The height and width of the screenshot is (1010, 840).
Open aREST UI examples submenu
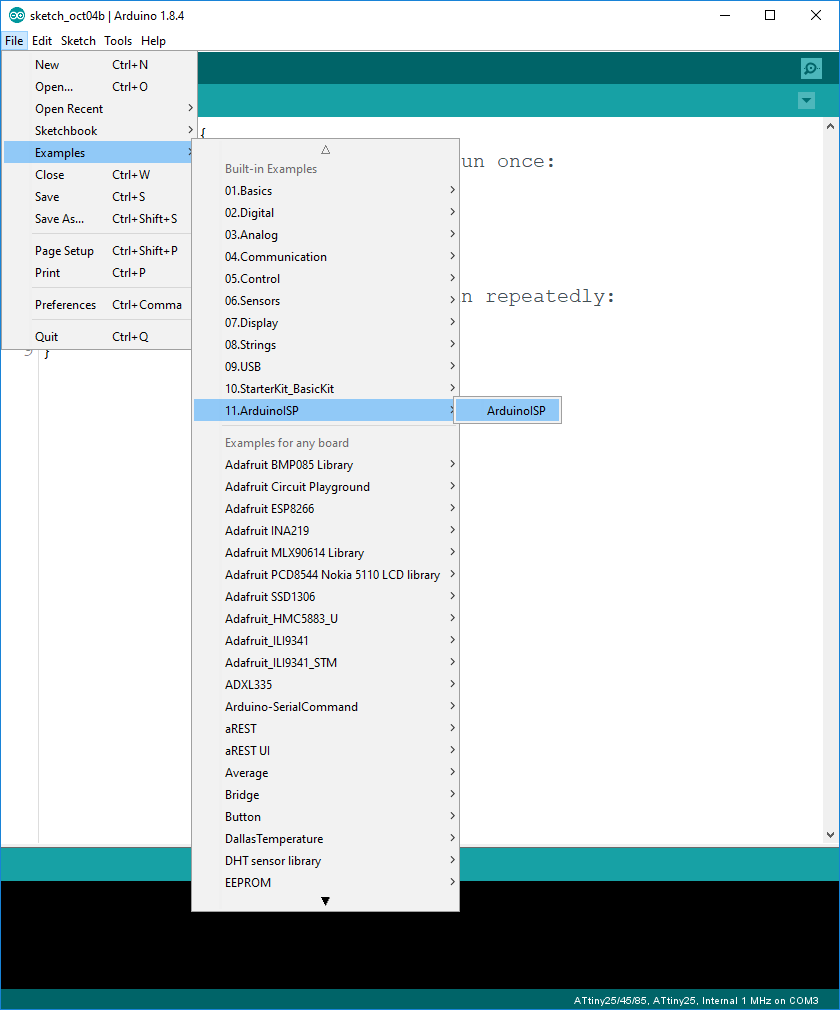[x=326, y=750]
